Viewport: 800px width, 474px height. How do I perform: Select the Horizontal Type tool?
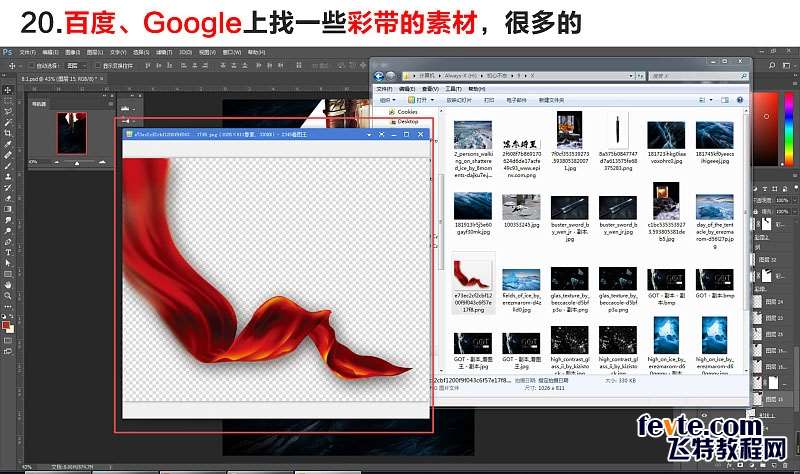coord(8,252)
